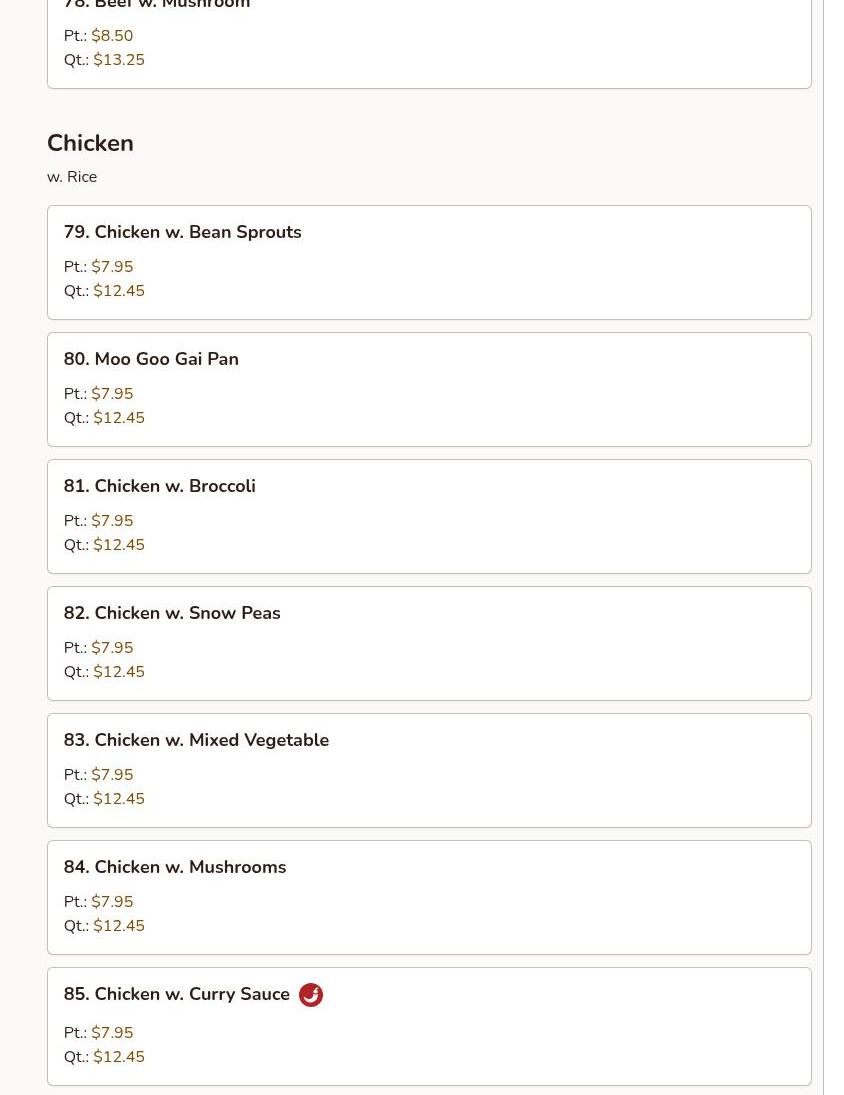The width and height of the screenshot is (844, 1095).
Task: Select pint price of Chicken w. Broccoli
Action: tap(112, 521)
